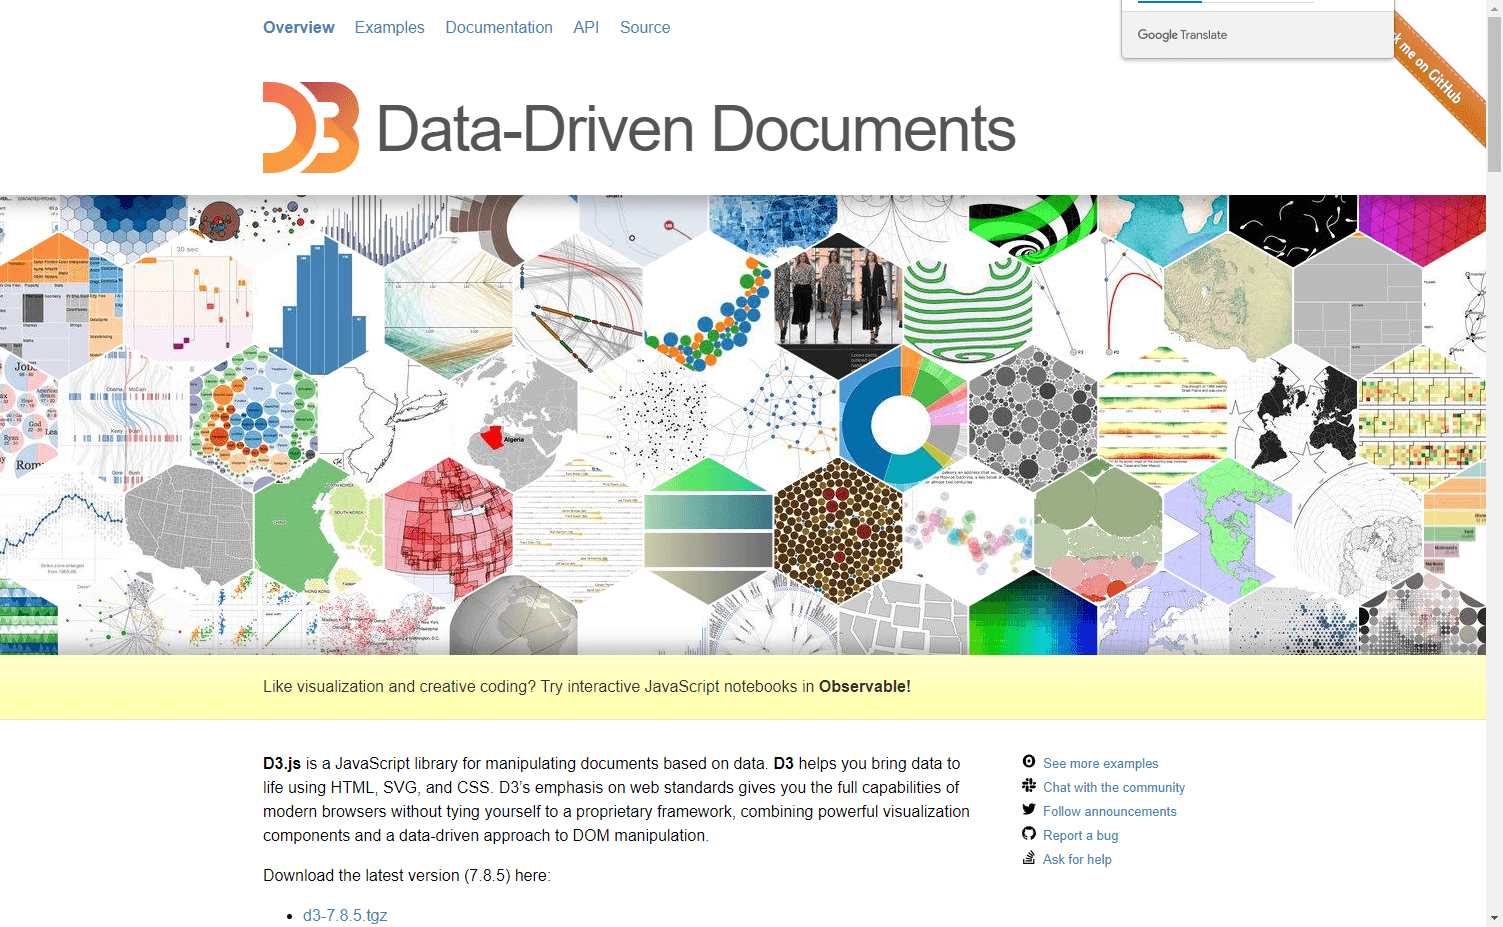Click the Observable icon beside See more examples
Screen dimensions: 1503x927
tap(1029, 762)
